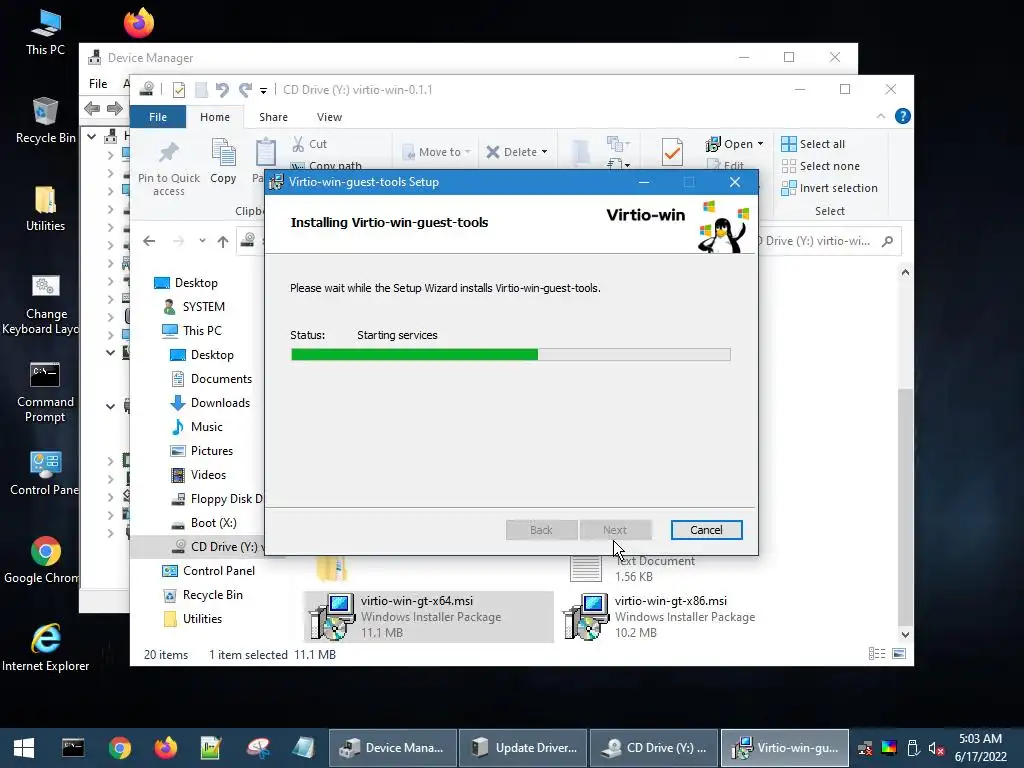Select Downloads in the navigation pane
Image resolution: width=1024 pixels, height=768 pixels.
click(x=210, y=403)
